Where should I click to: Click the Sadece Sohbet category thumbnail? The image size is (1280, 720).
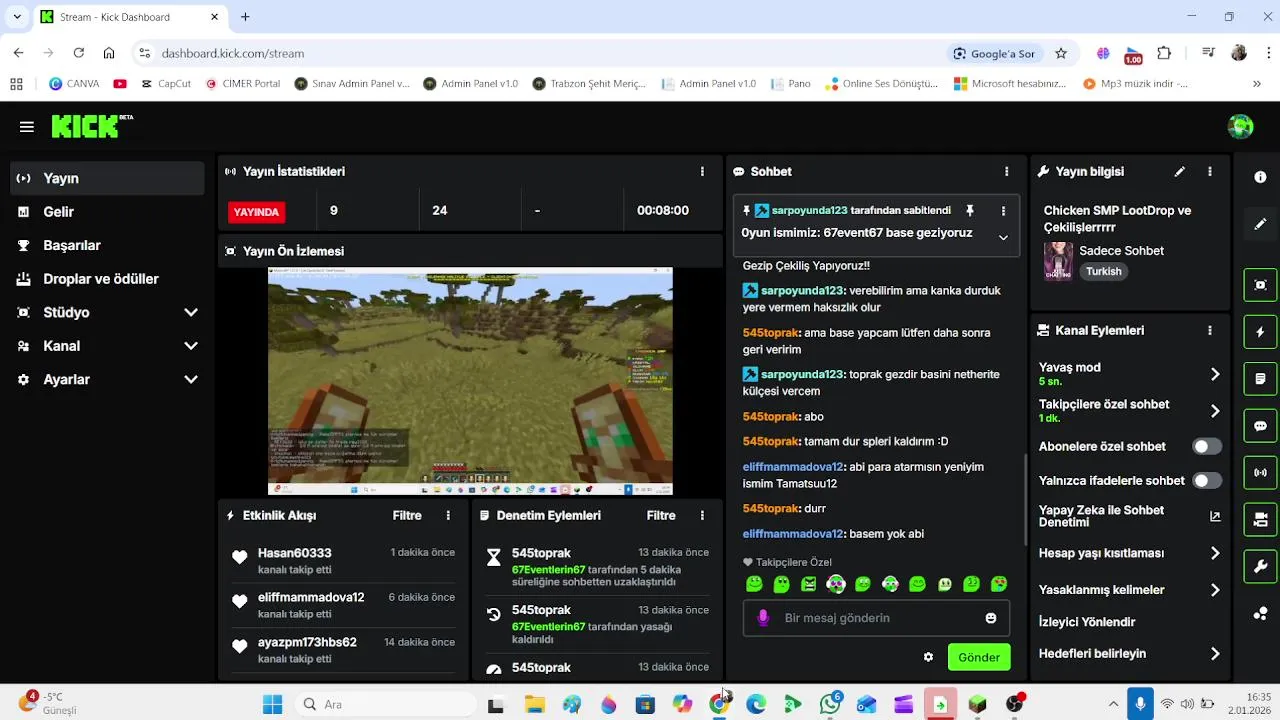pos(1058,262)
